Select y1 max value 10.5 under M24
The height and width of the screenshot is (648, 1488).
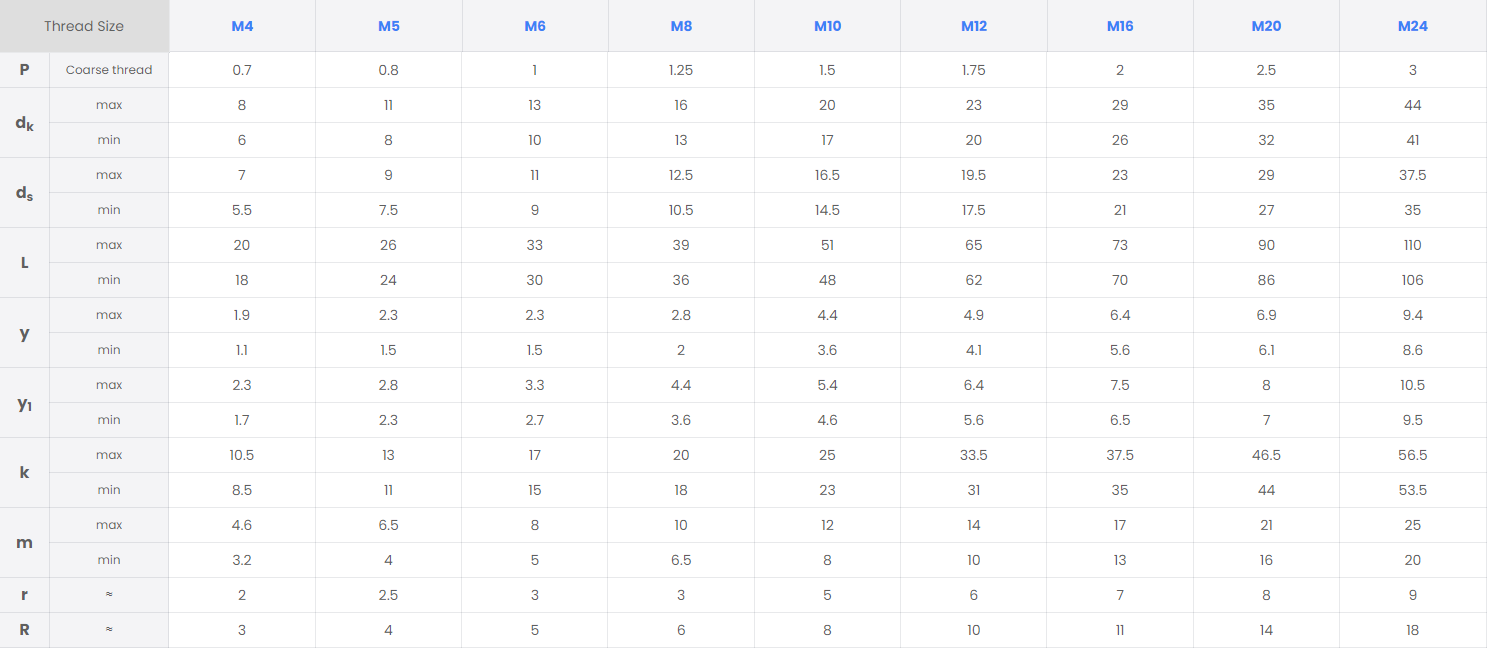(x=1412, y=385)
